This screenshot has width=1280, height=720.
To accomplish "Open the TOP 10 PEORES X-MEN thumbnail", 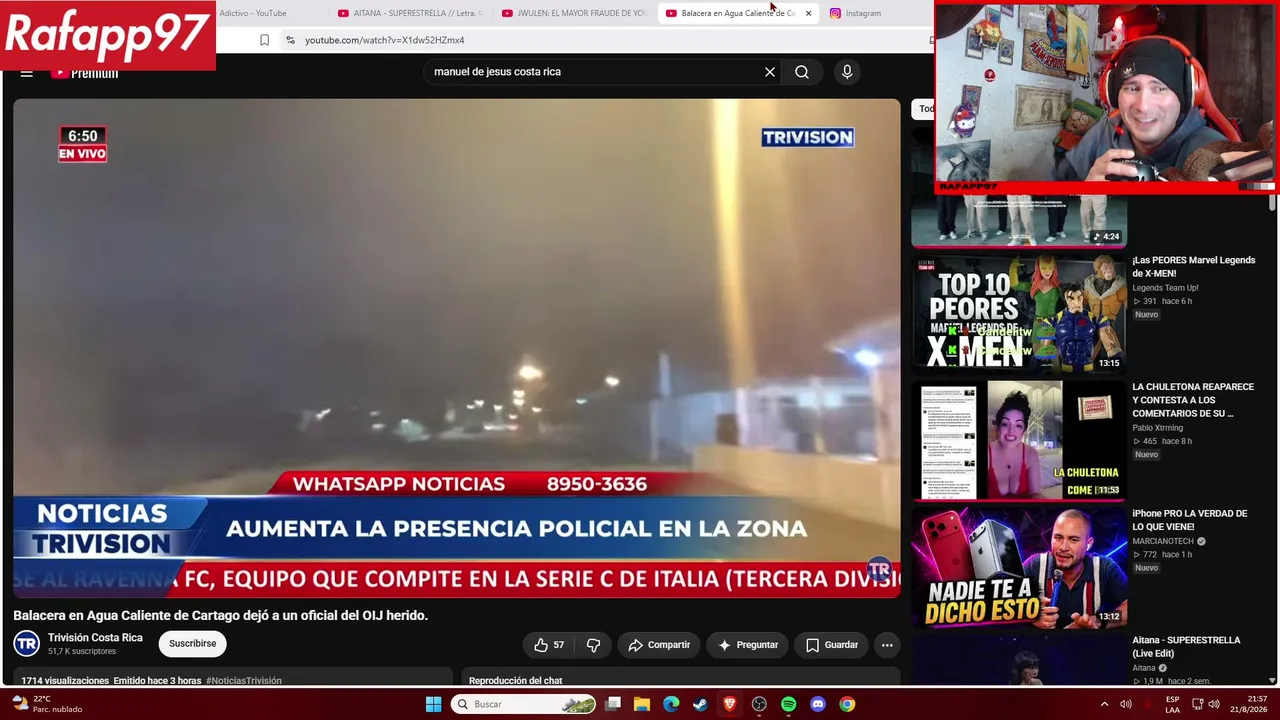I will (x=1019, y=312).
